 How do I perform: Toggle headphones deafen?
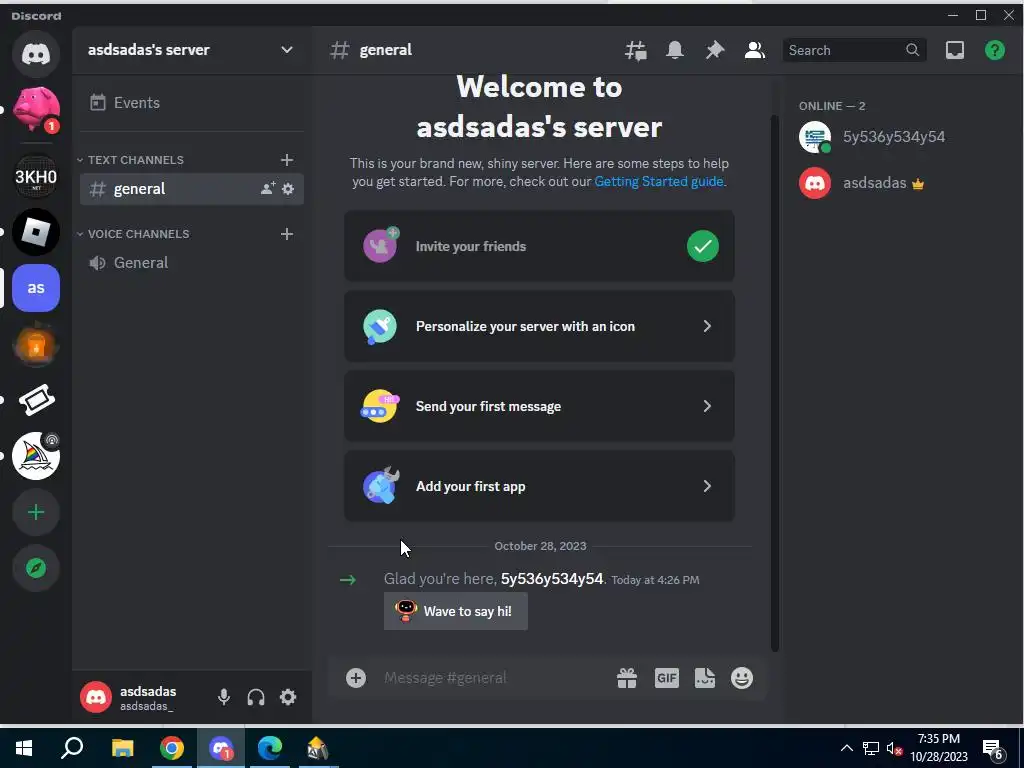[x=256, y=697]
